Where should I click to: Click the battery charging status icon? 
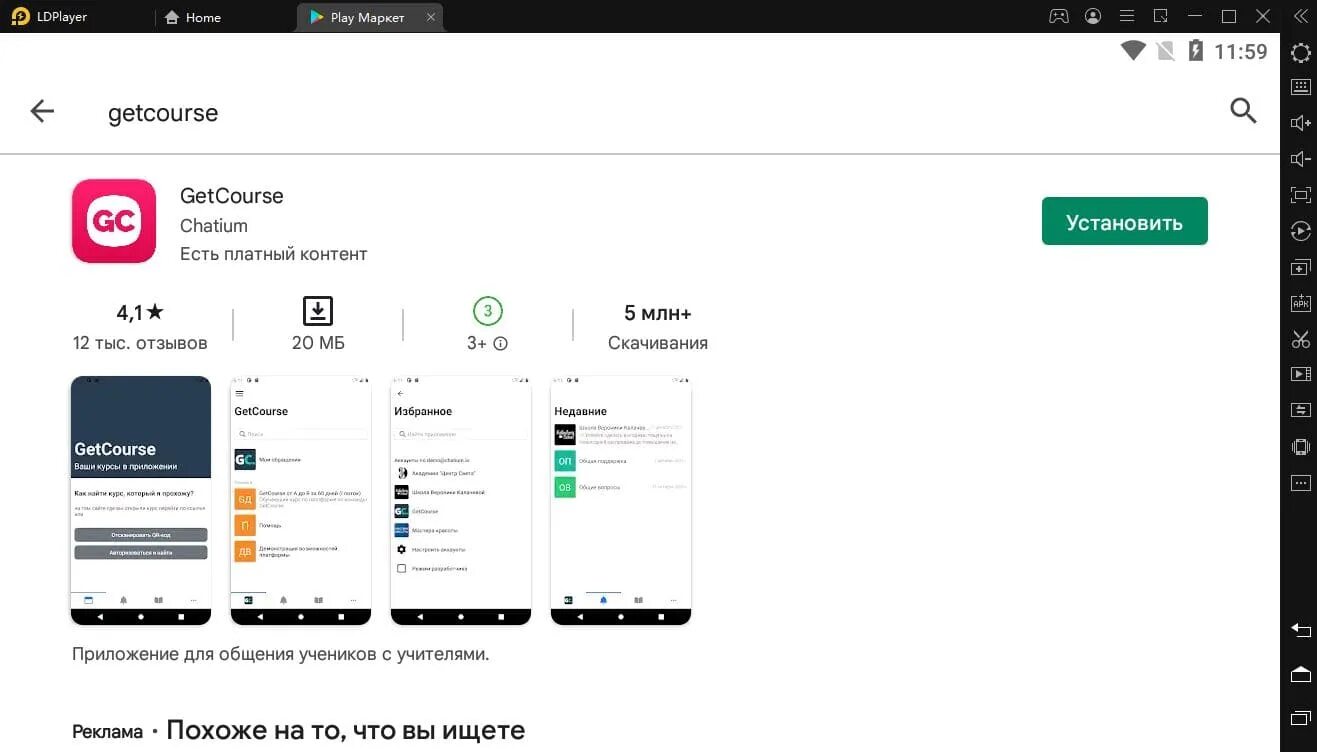tap(1195, 50)
